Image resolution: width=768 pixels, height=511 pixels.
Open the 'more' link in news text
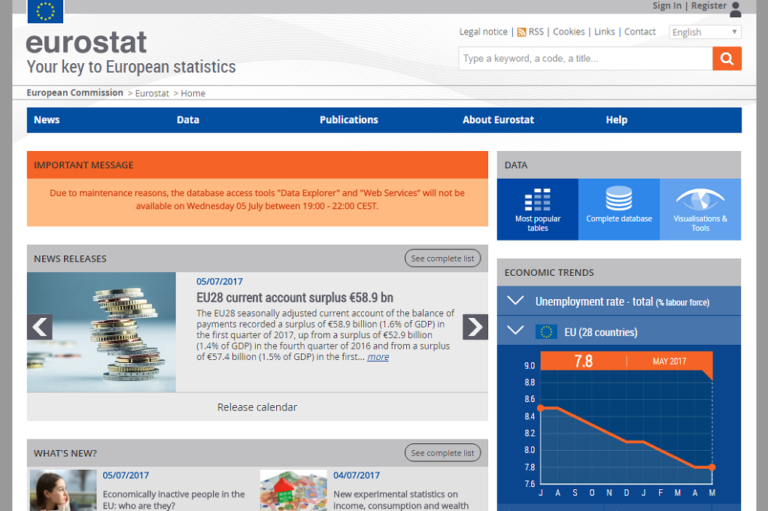378,357
